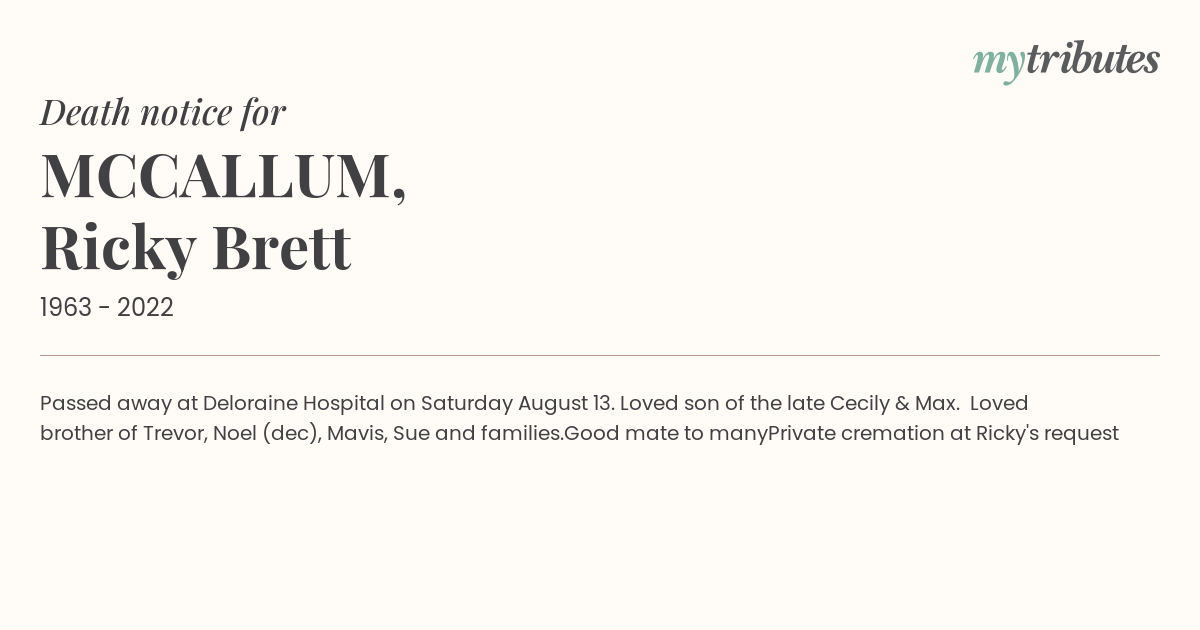This screenshot has height=630, width=1200.
Task: Click the mytributes logo
Action: [1066, 60]
